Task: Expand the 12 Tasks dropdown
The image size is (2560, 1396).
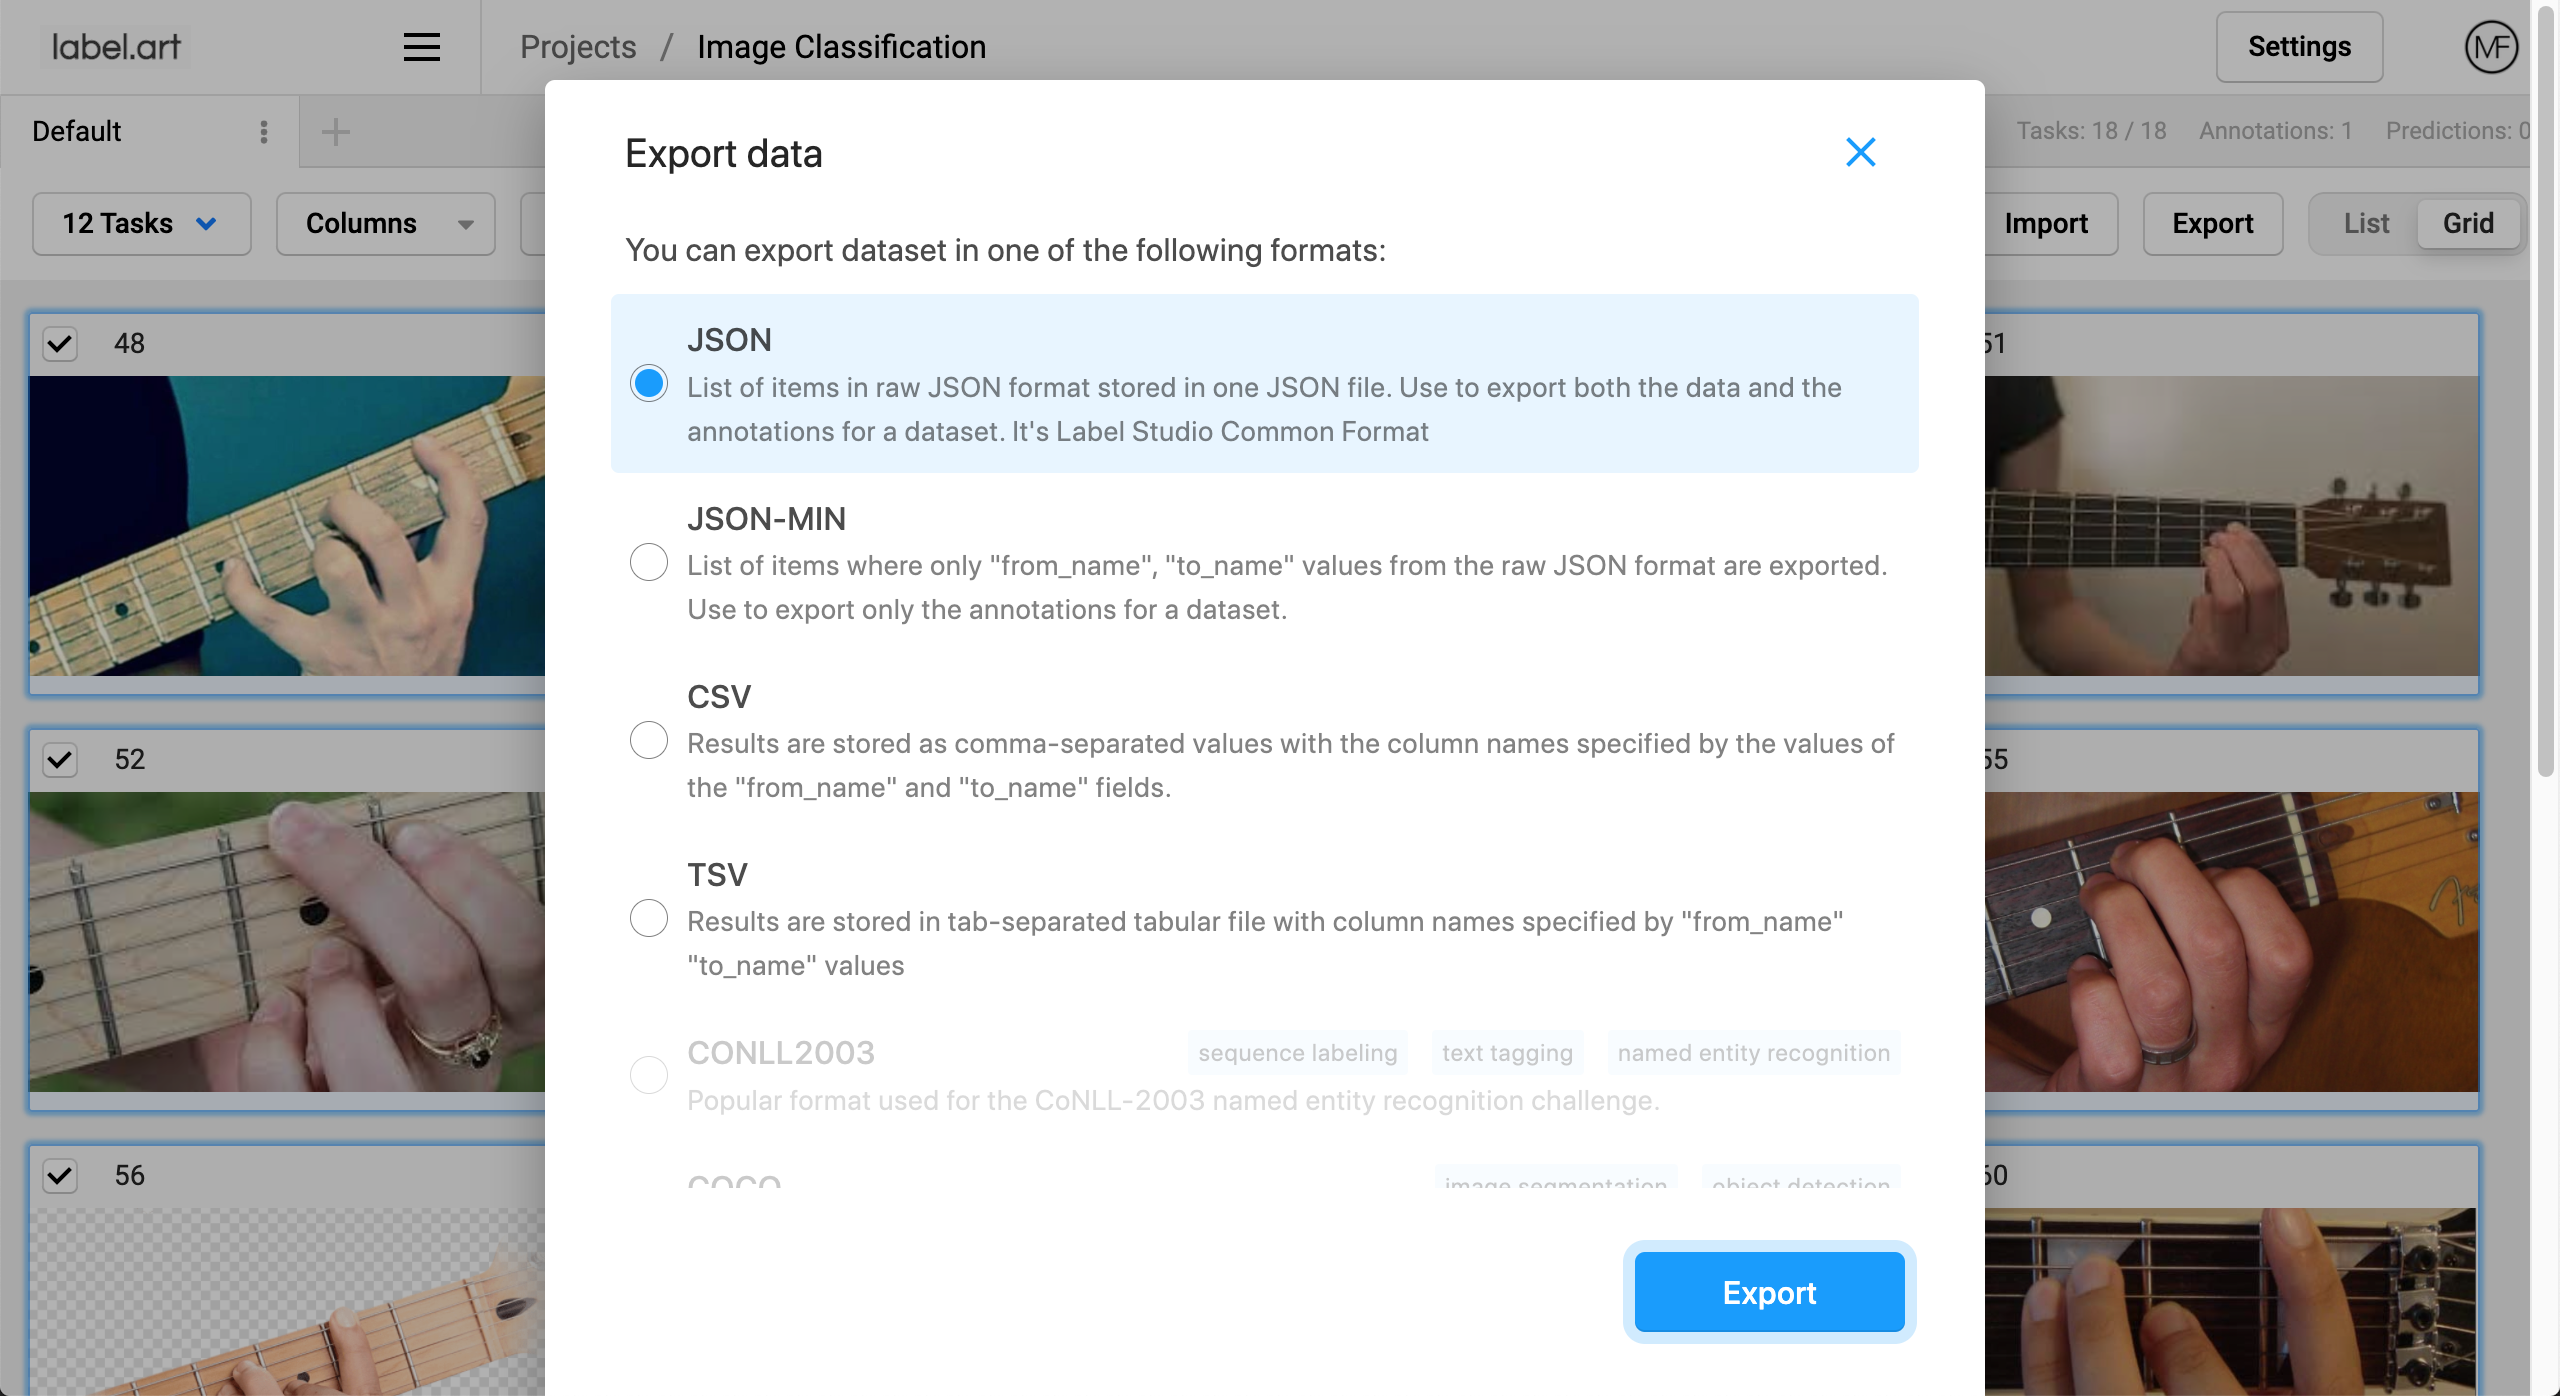Action: point(141,224)
